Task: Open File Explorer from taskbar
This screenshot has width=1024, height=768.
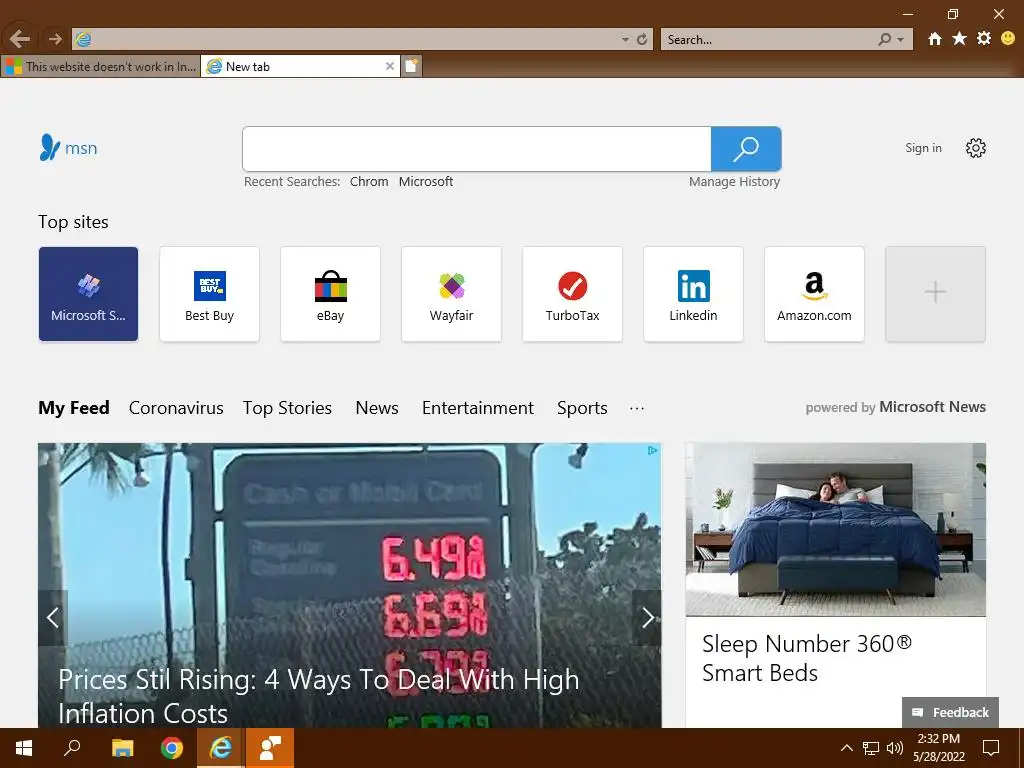Action: point(122,748)
